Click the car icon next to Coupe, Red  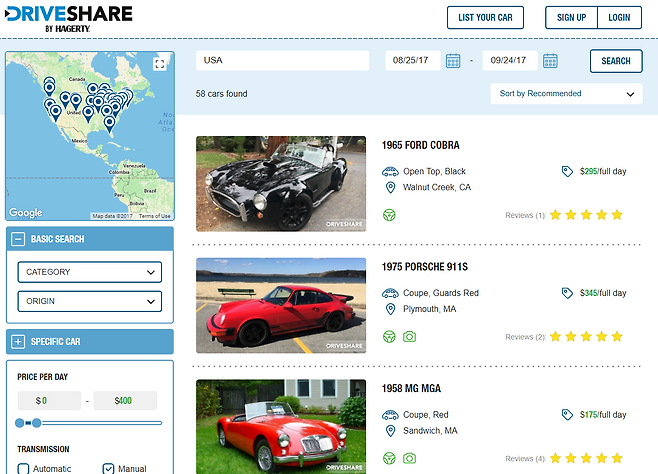[390, 414]
